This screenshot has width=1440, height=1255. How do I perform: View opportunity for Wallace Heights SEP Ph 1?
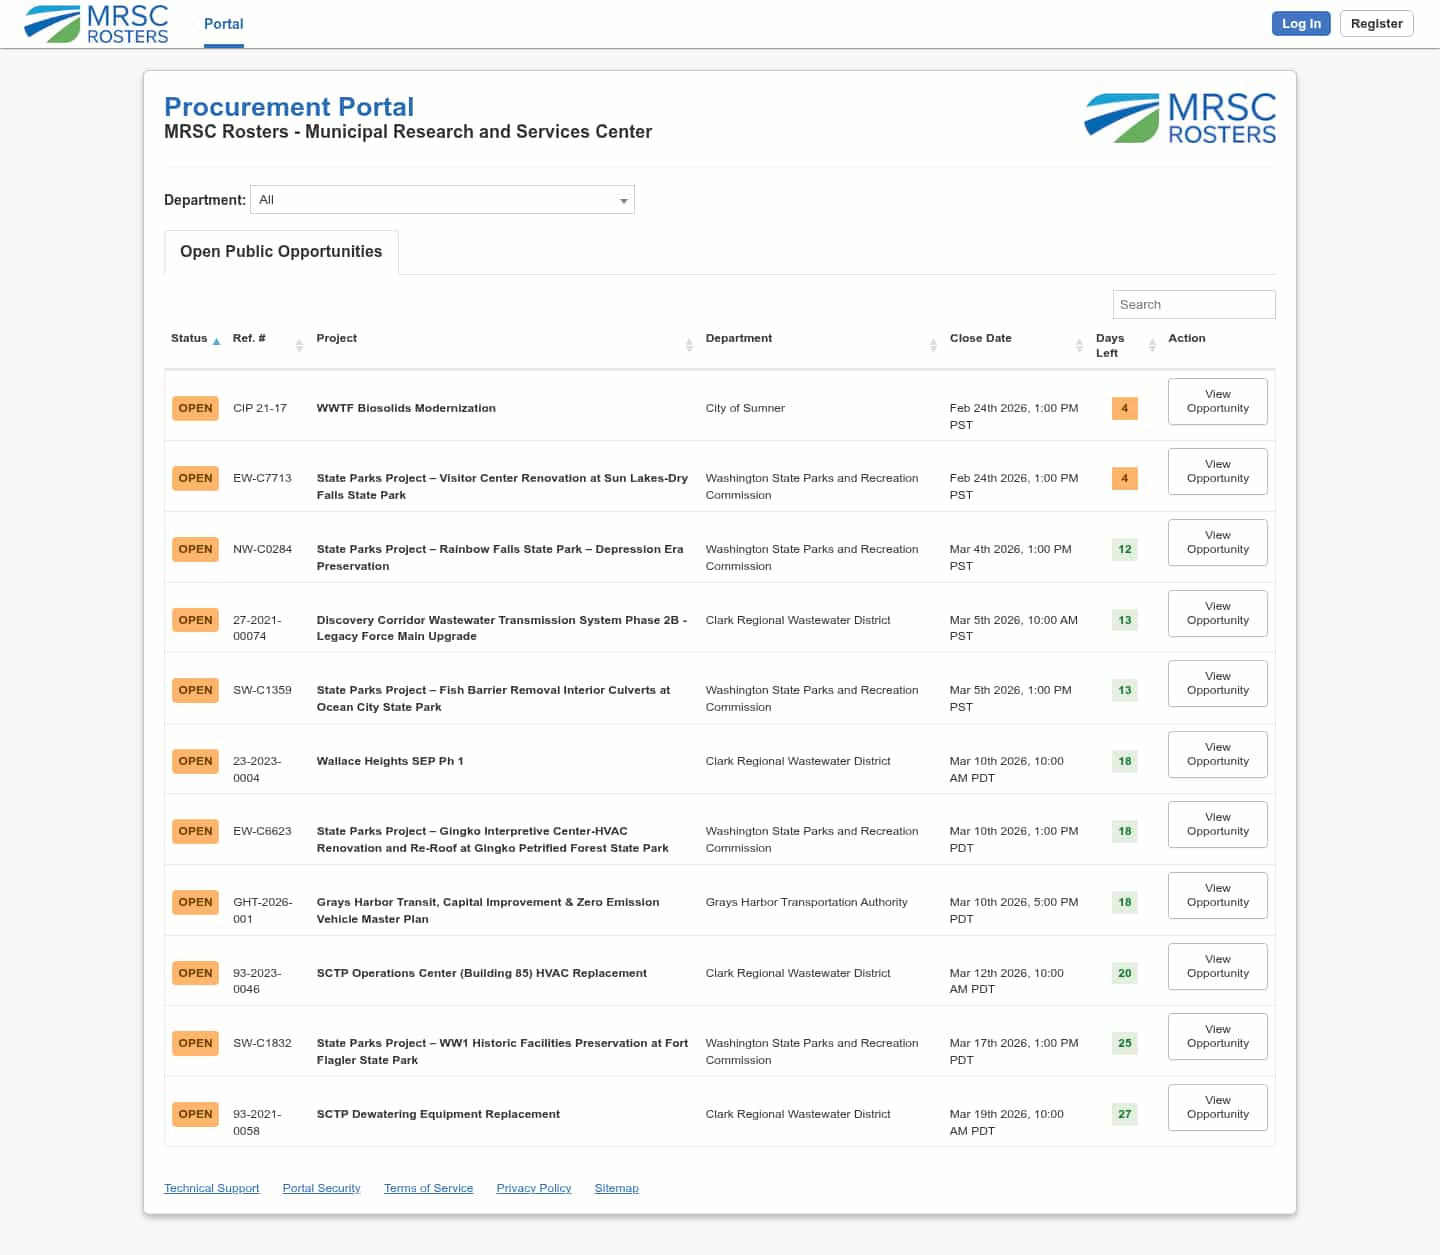pyautogui.click(x=1217, y=755)
